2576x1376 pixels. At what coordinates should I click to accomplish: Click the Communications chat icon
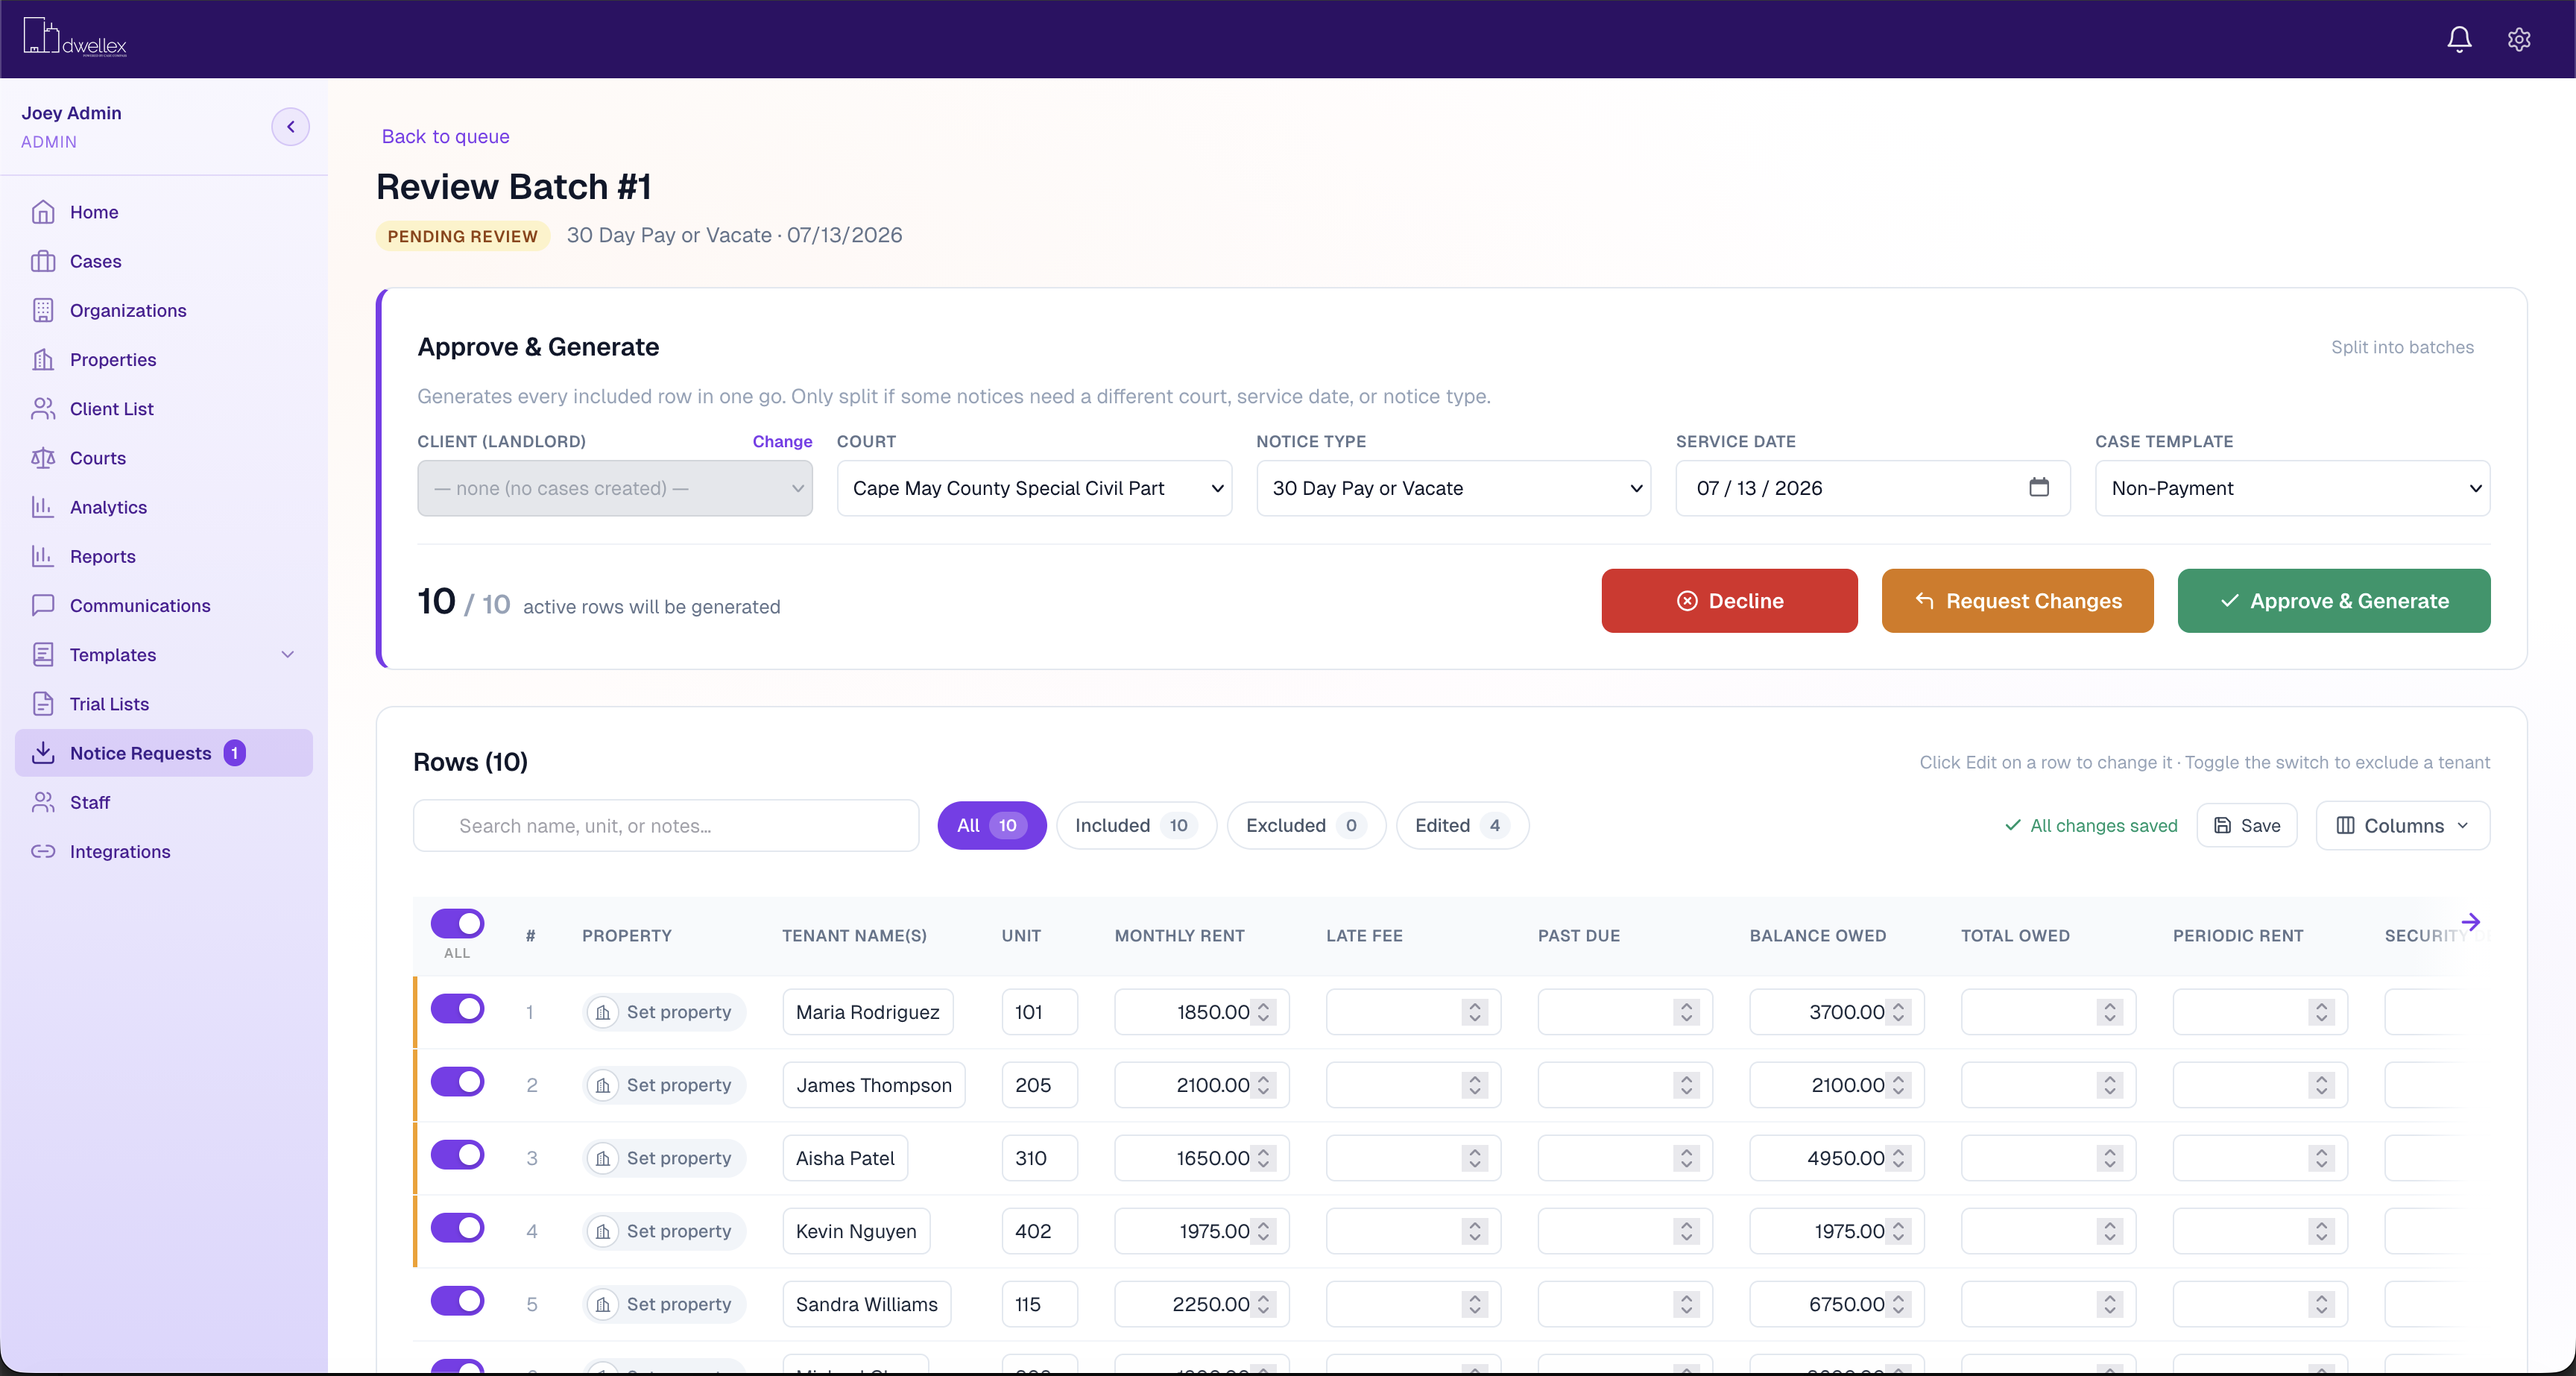click(43, 605)
